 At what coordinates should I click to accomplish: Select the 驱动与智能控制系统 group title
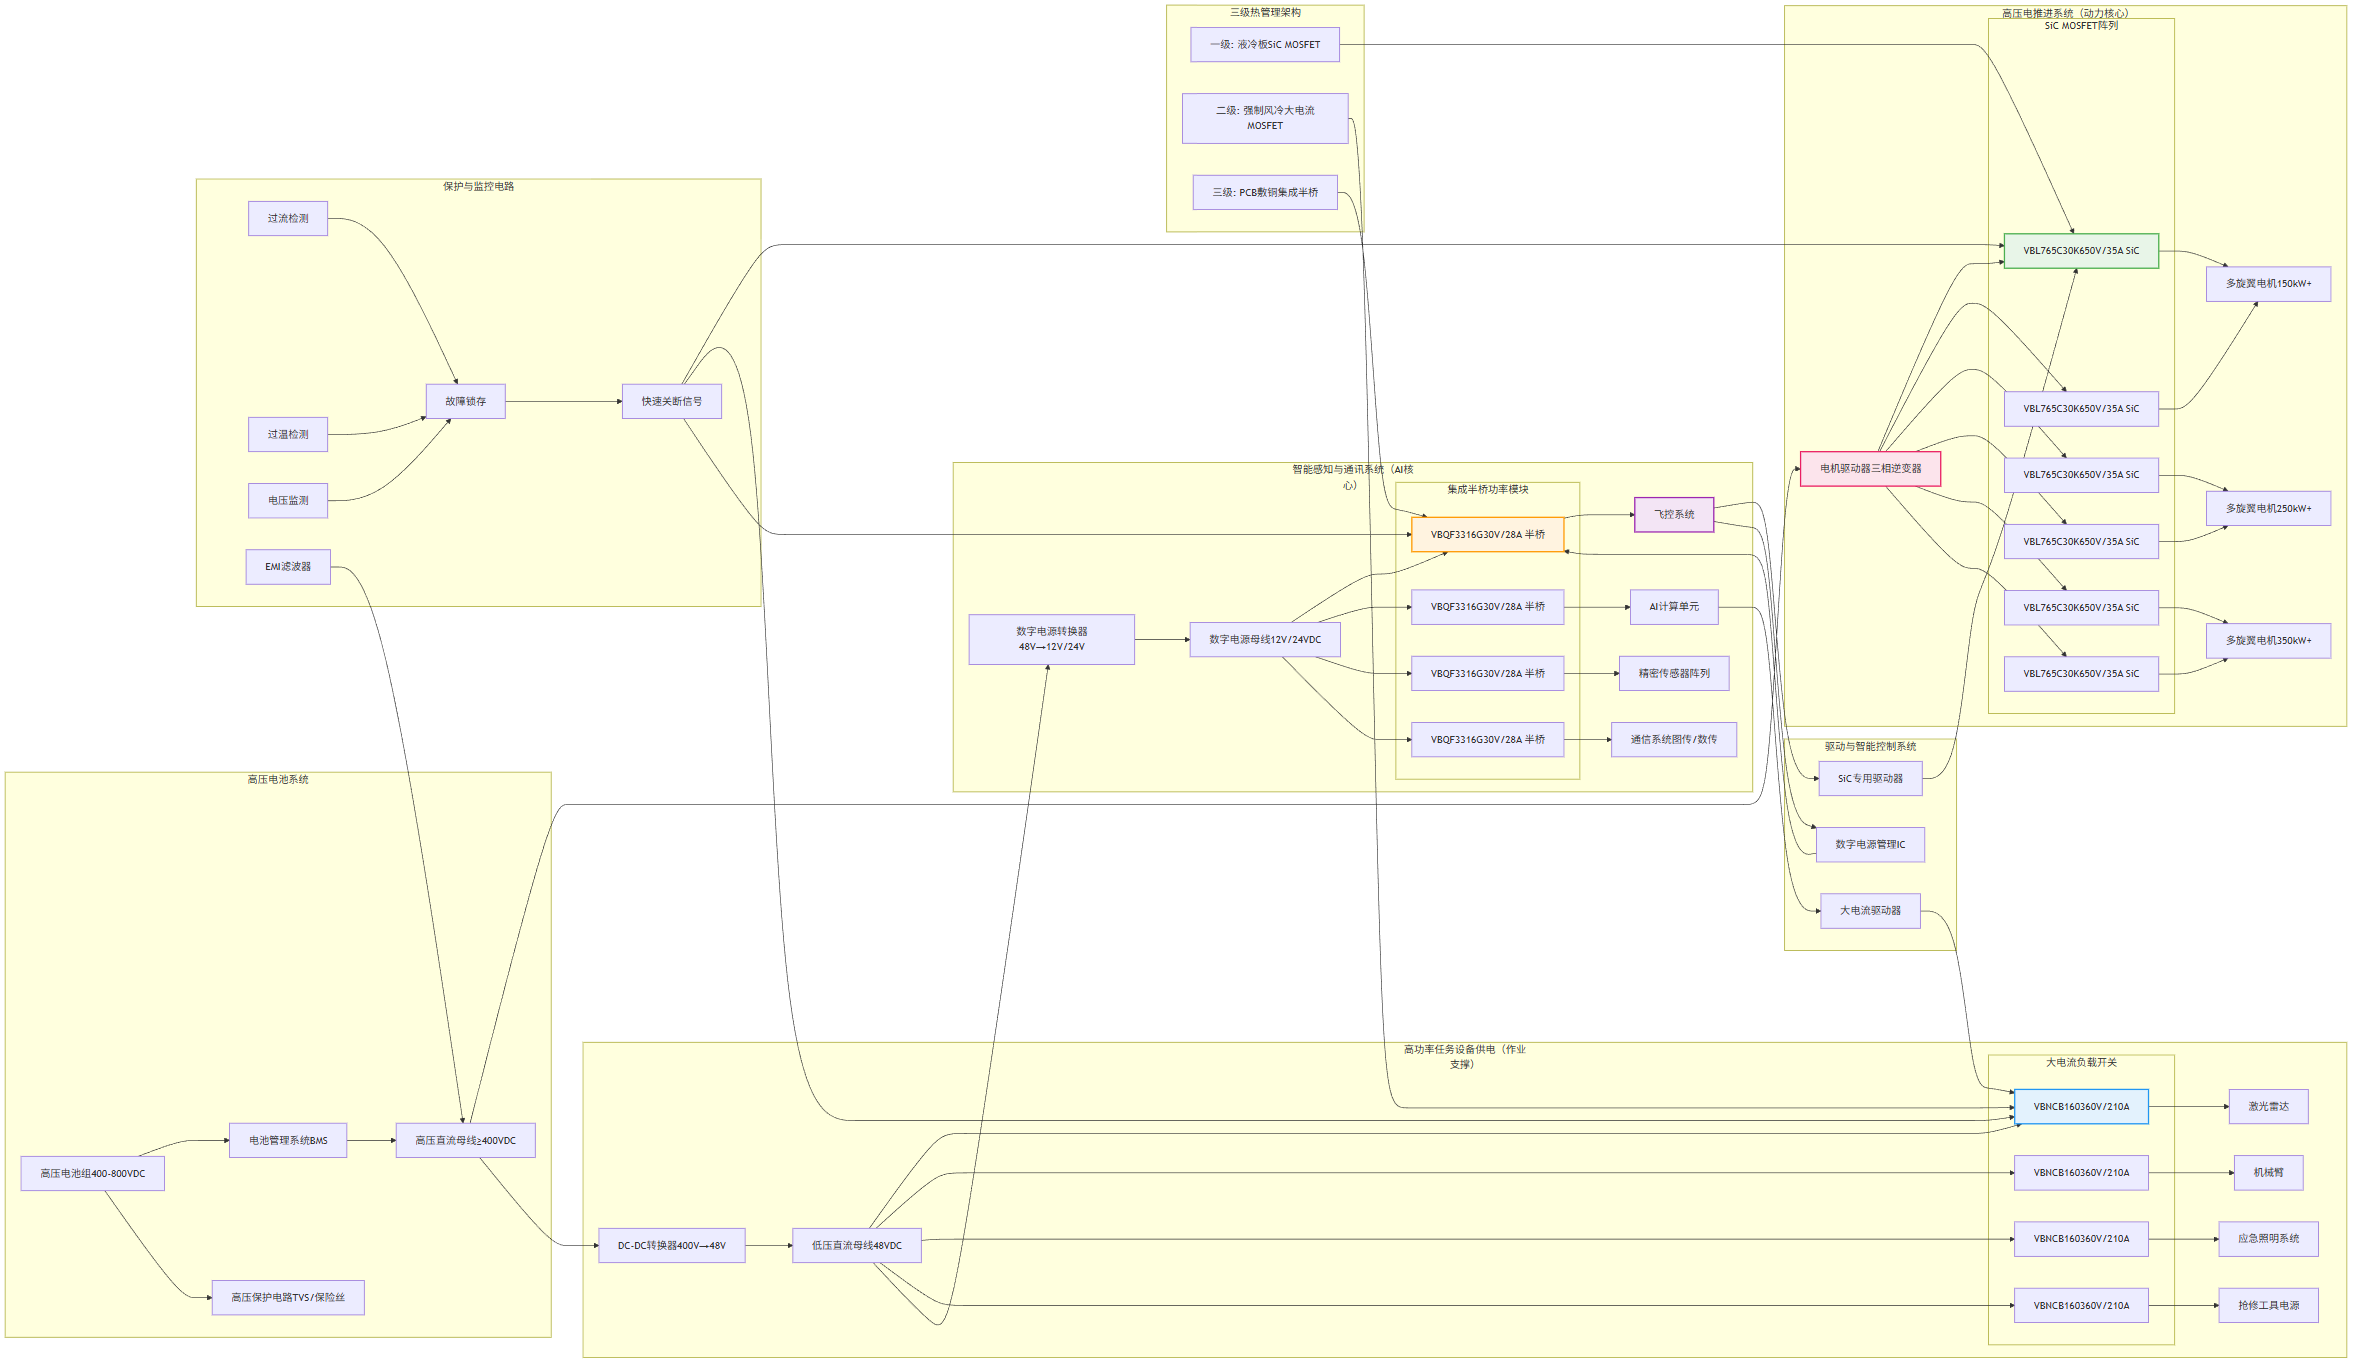coord(1870,747)
